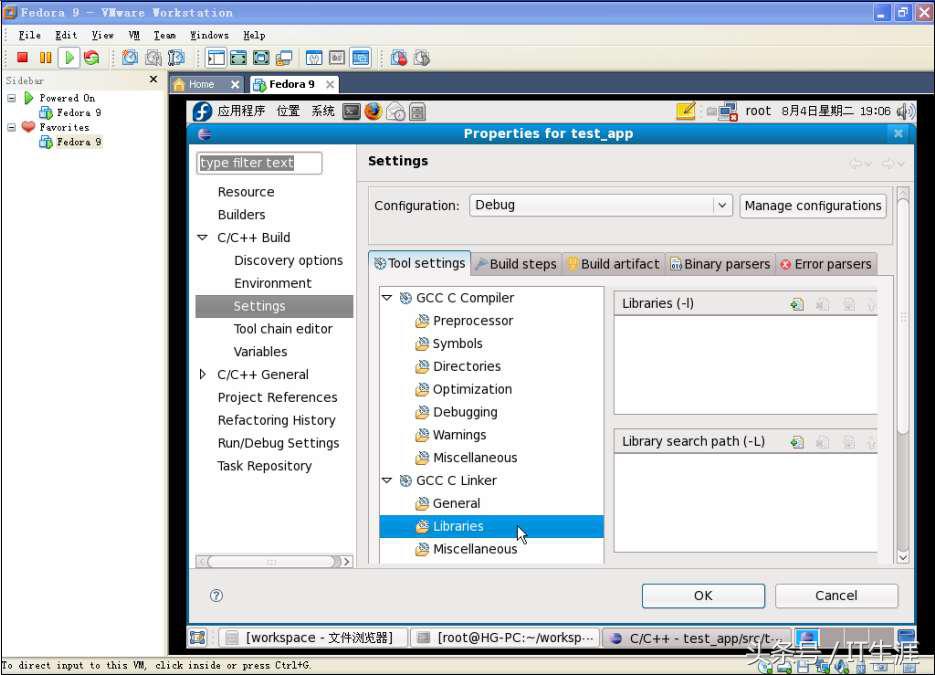Viewport: 935px width, 675px height.
Task: Suspend the VM with the pause icon
Action: tap(45, 58)
